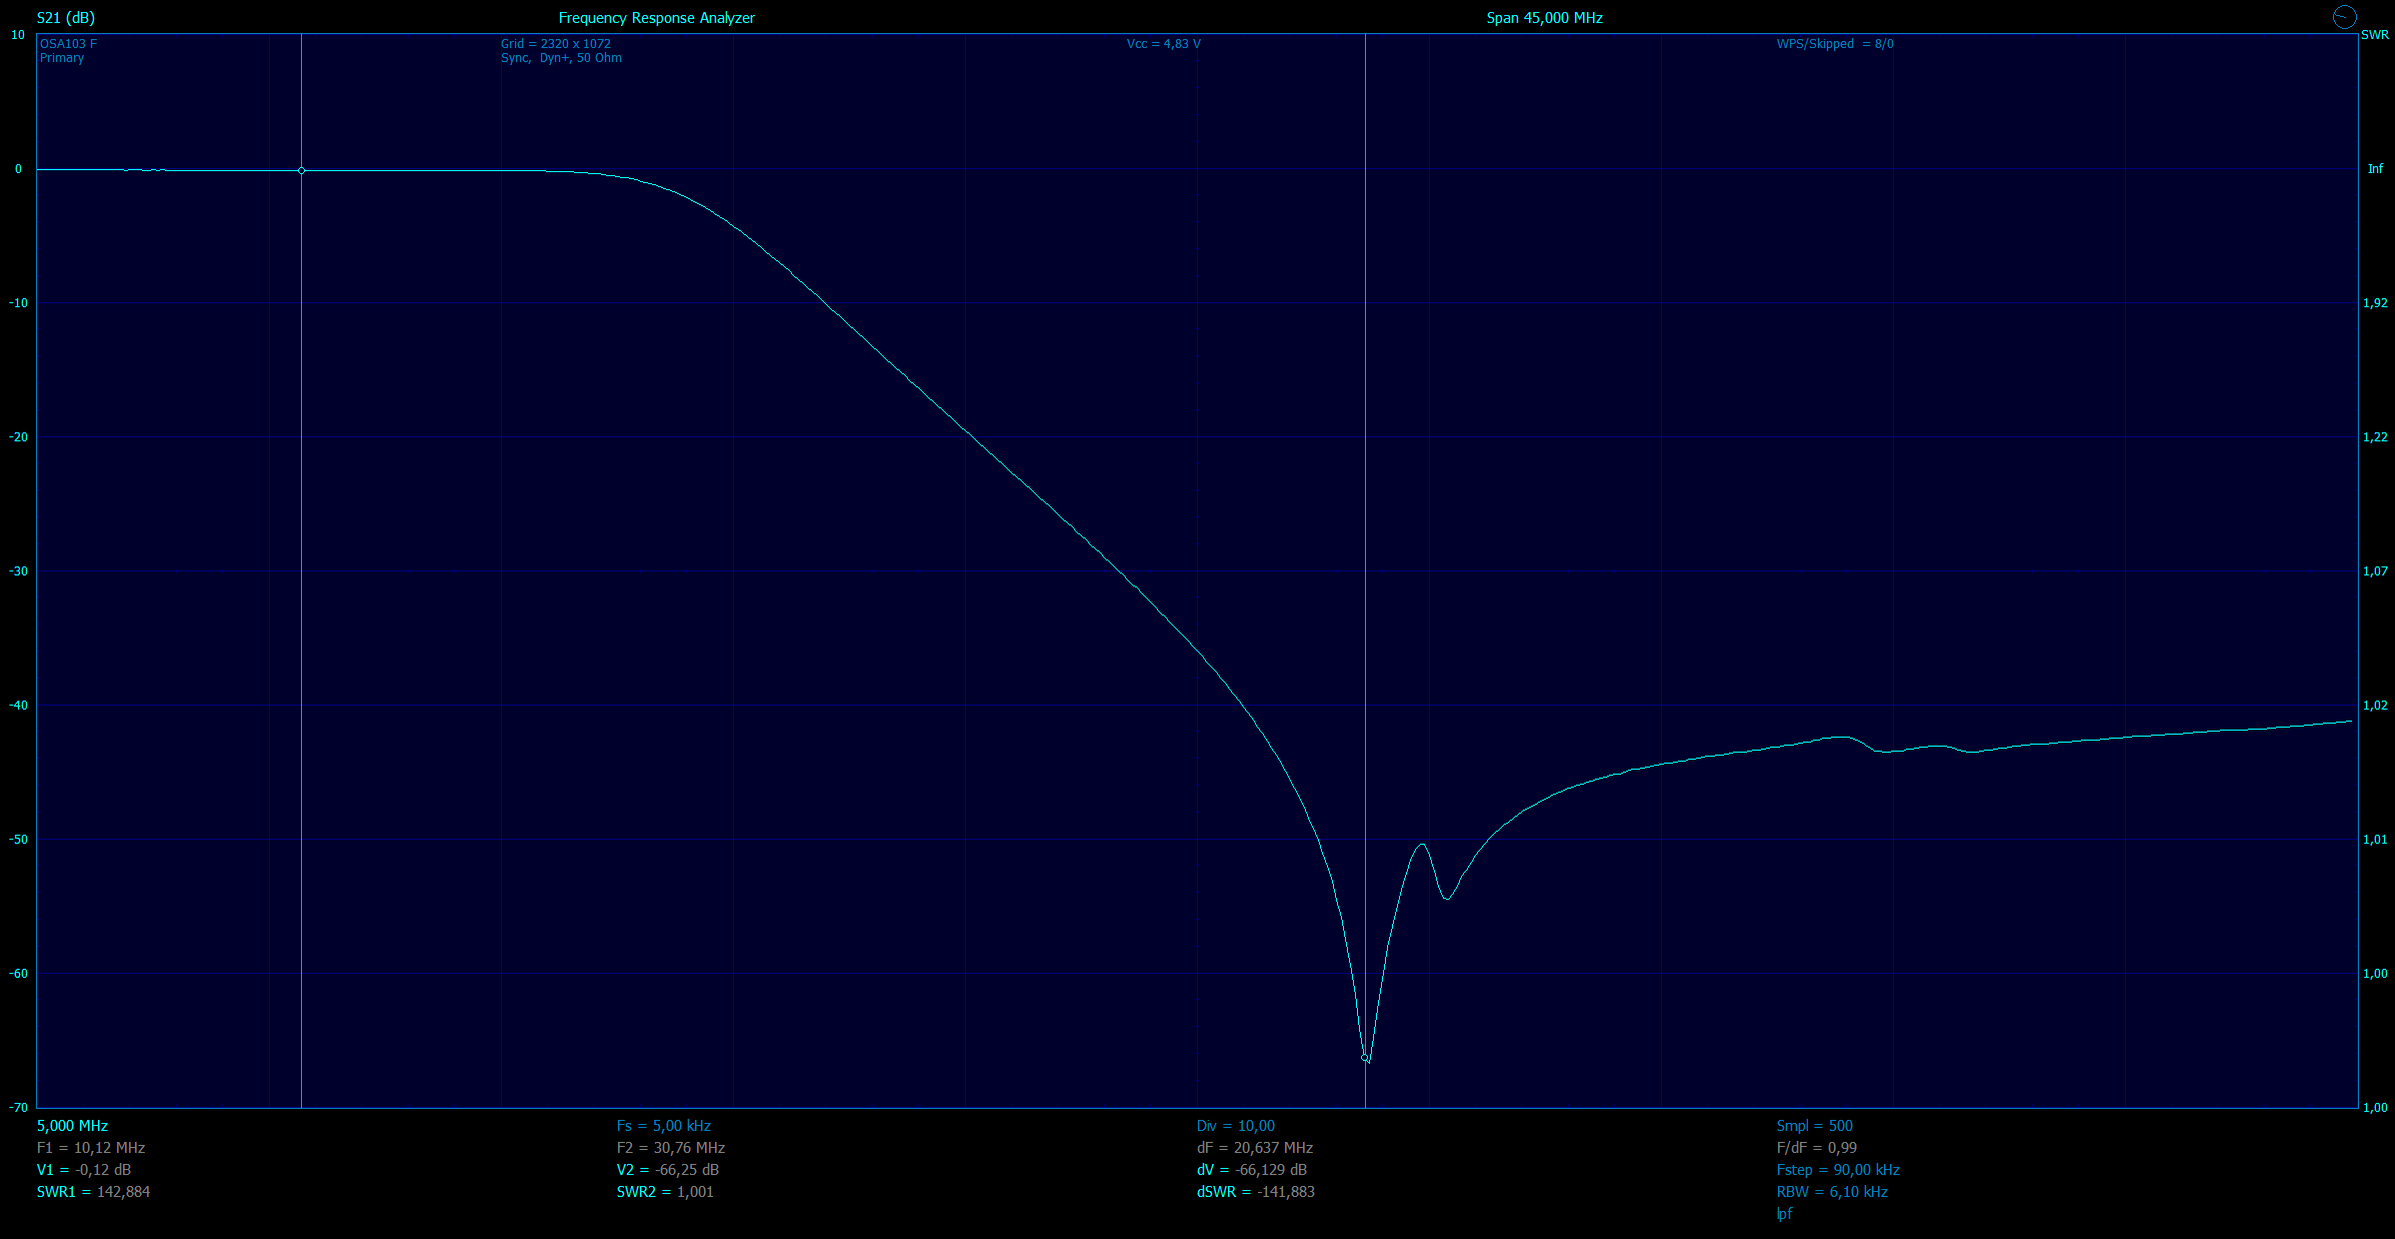Screen dimensions: 2395x1239
Task: Select the first marker dot at 0 dB
Action: tap(301, 171)
